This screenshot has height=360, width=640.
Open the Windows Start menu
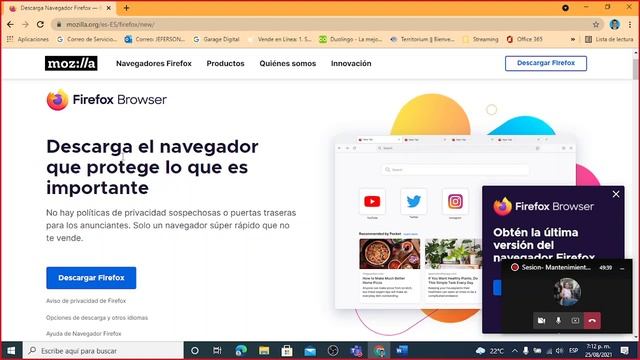11,351
